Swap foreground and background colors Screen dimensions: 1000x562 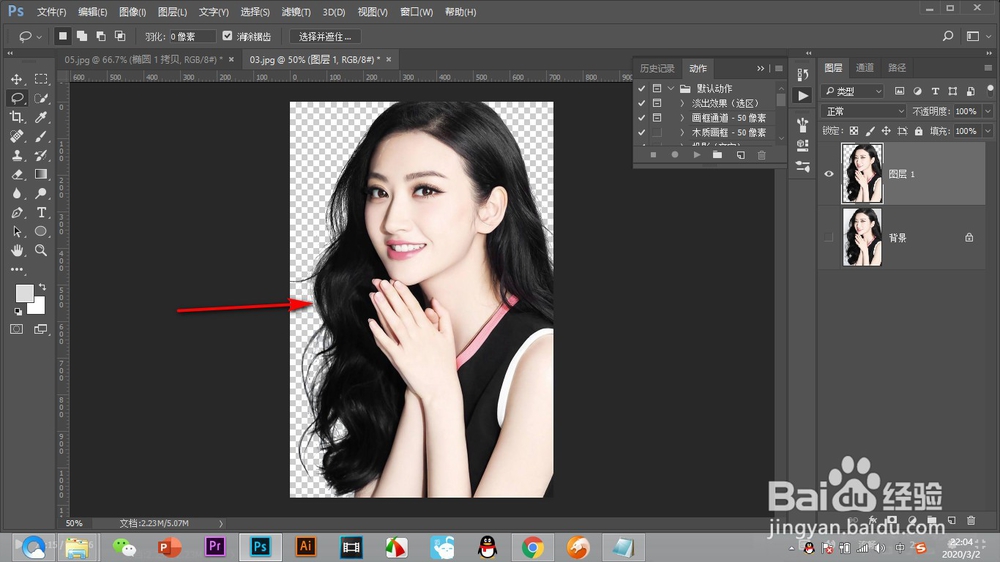42,287
